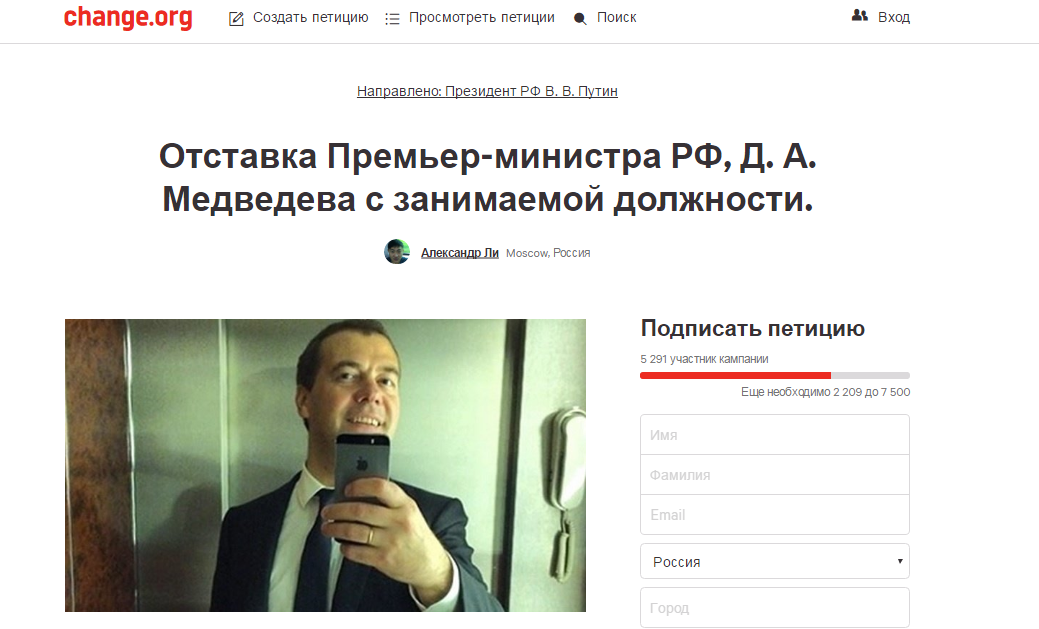The height and width of the screenshot is (629, 1039).
Task: Select Просмотреть петиции in top navigation
Action: point(482,18)
